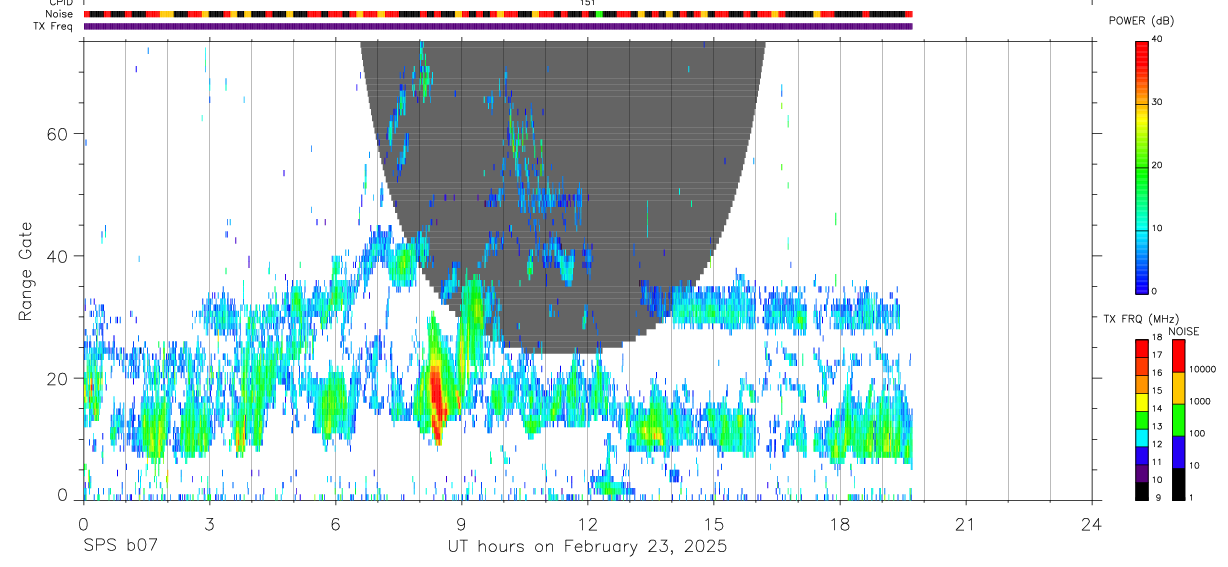Click the 1000 label in NOISE legend

coord(1200,402)
